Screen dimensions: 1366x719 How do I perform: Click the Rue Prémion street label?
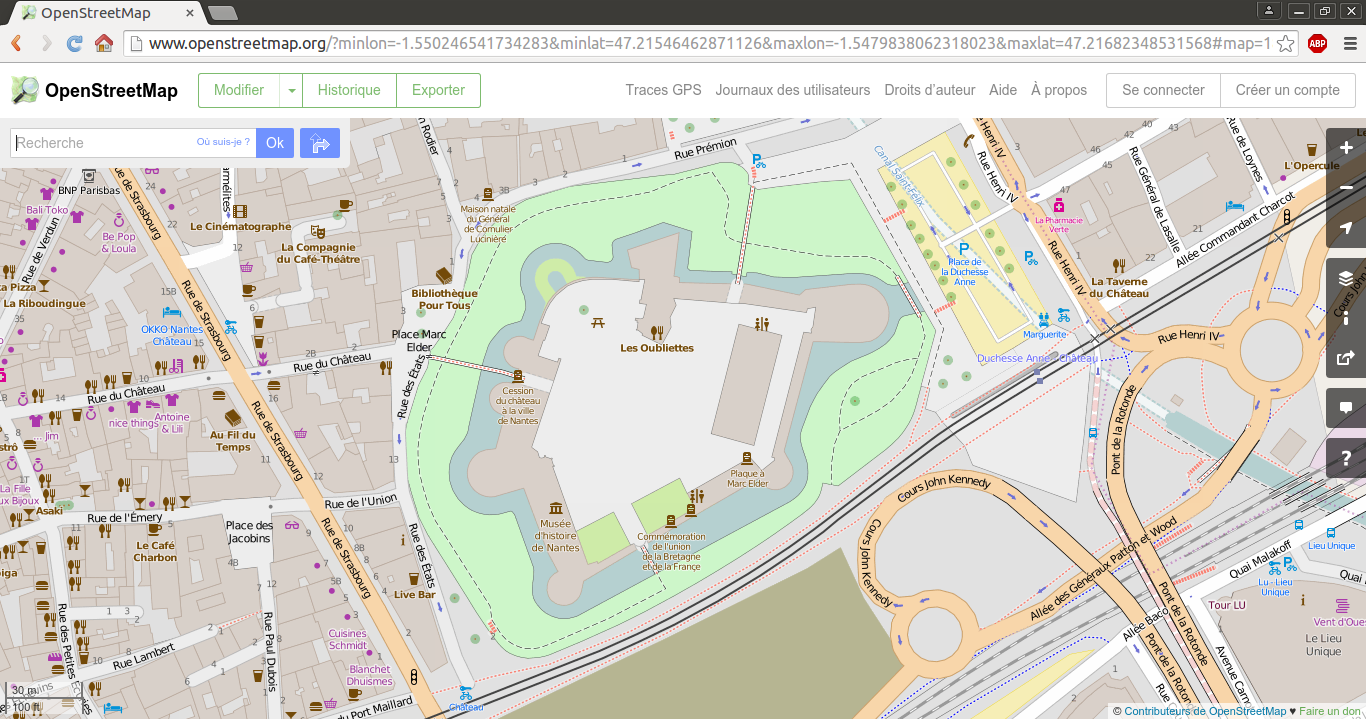pos(705,150)
